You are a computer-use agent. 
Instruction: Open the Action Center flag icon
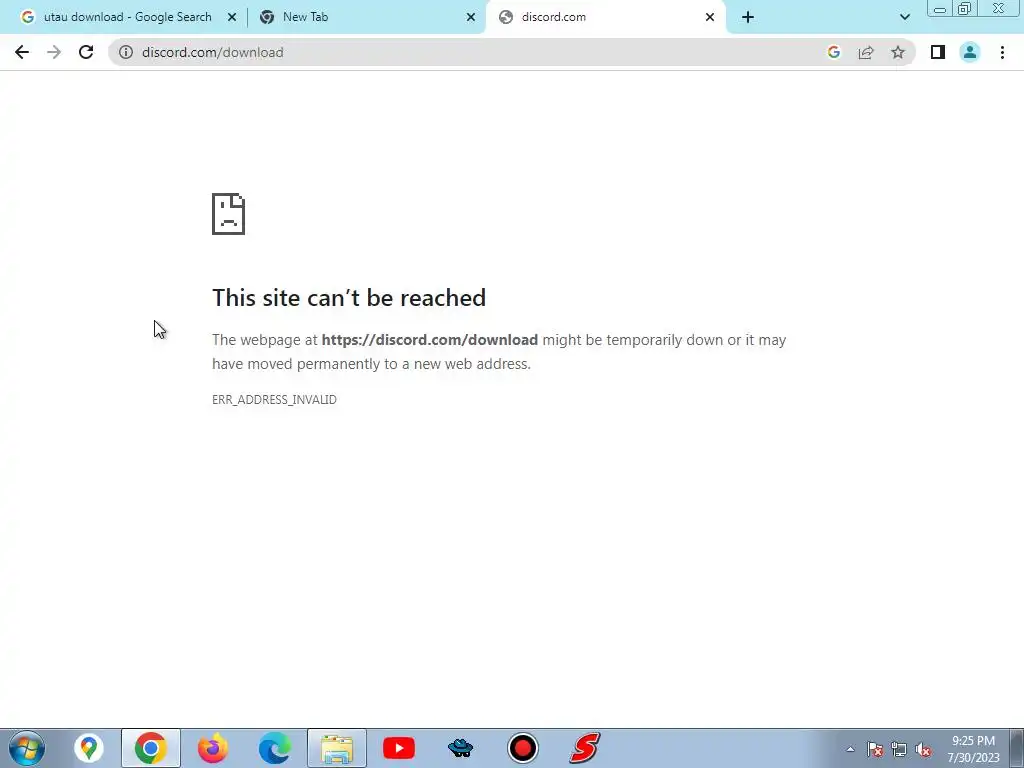[x=874, y=749]
